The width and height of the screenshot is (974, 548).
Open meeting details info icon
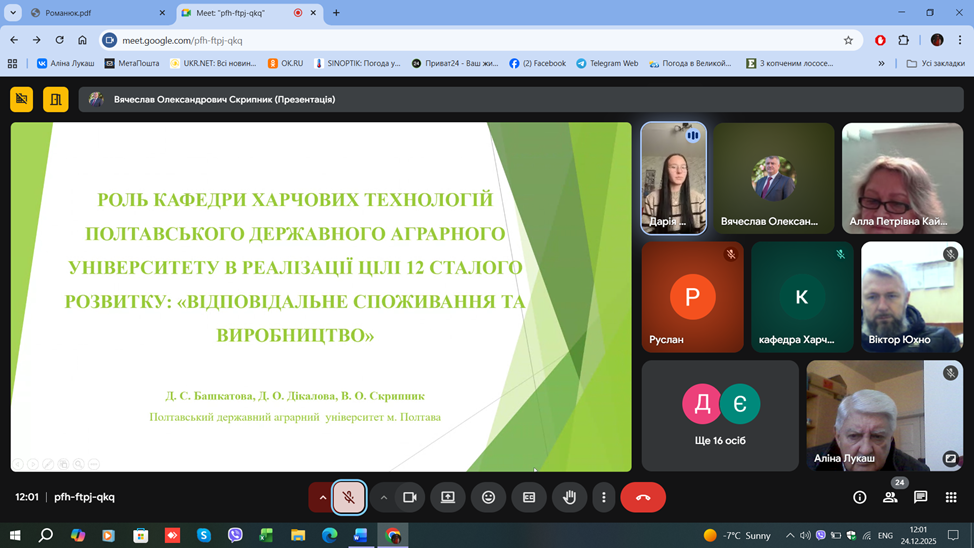point(859,497)
